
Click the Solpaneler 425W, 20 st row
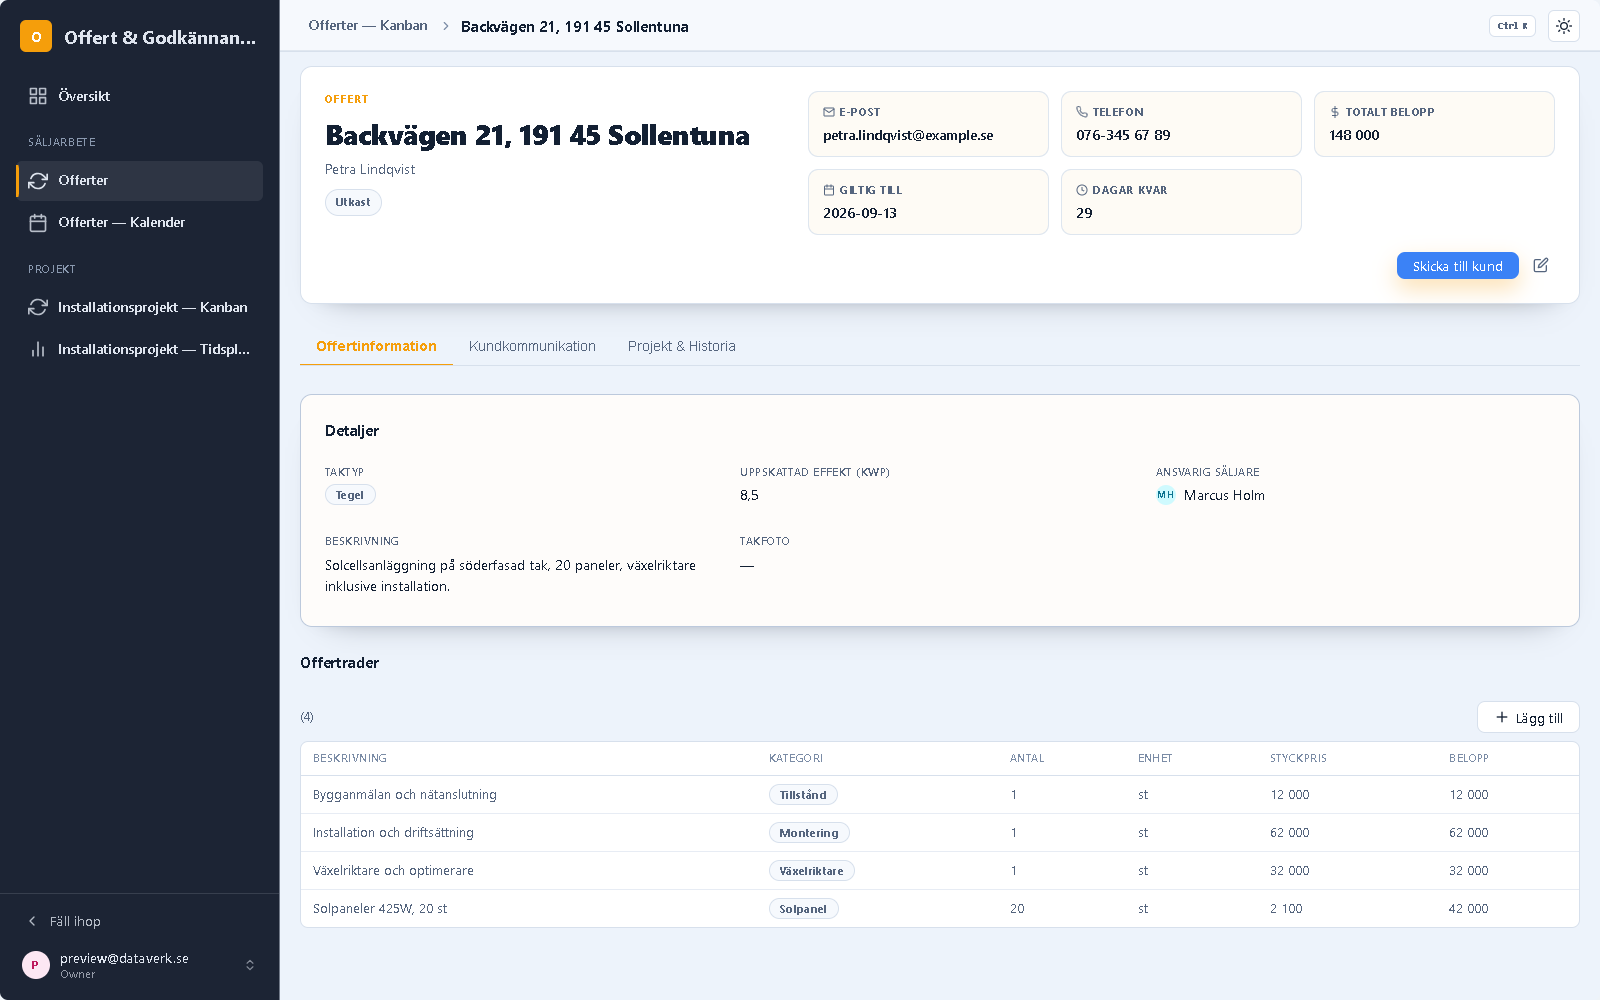940,909
